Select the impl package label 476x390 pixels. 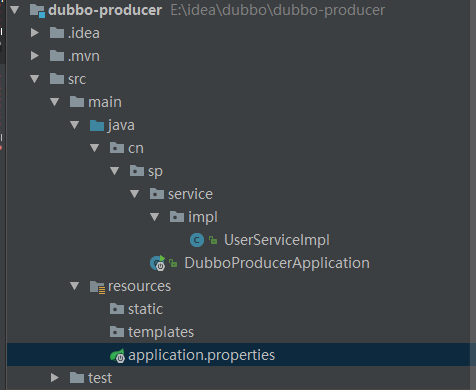[x=203, y=217]
